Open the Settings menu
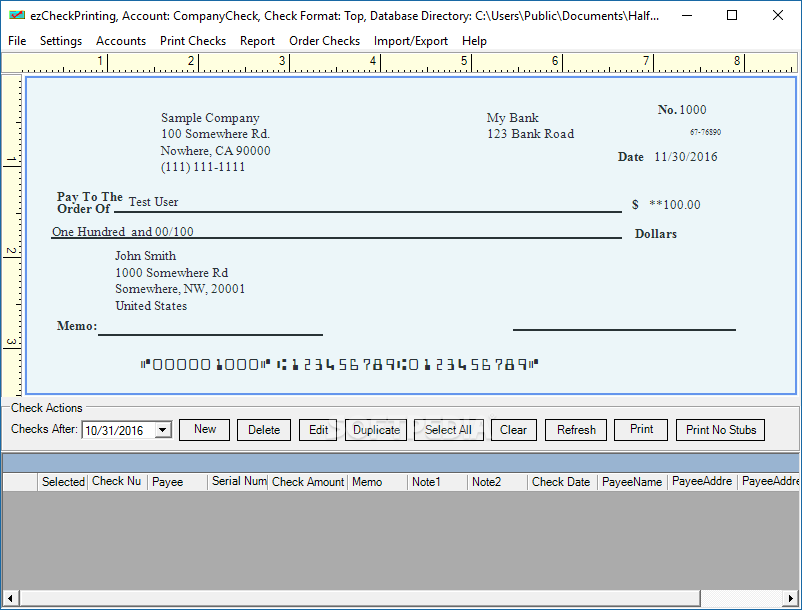The width and height of the screenshot is (802, 610). pyautogui.click(x=61, y=41)
